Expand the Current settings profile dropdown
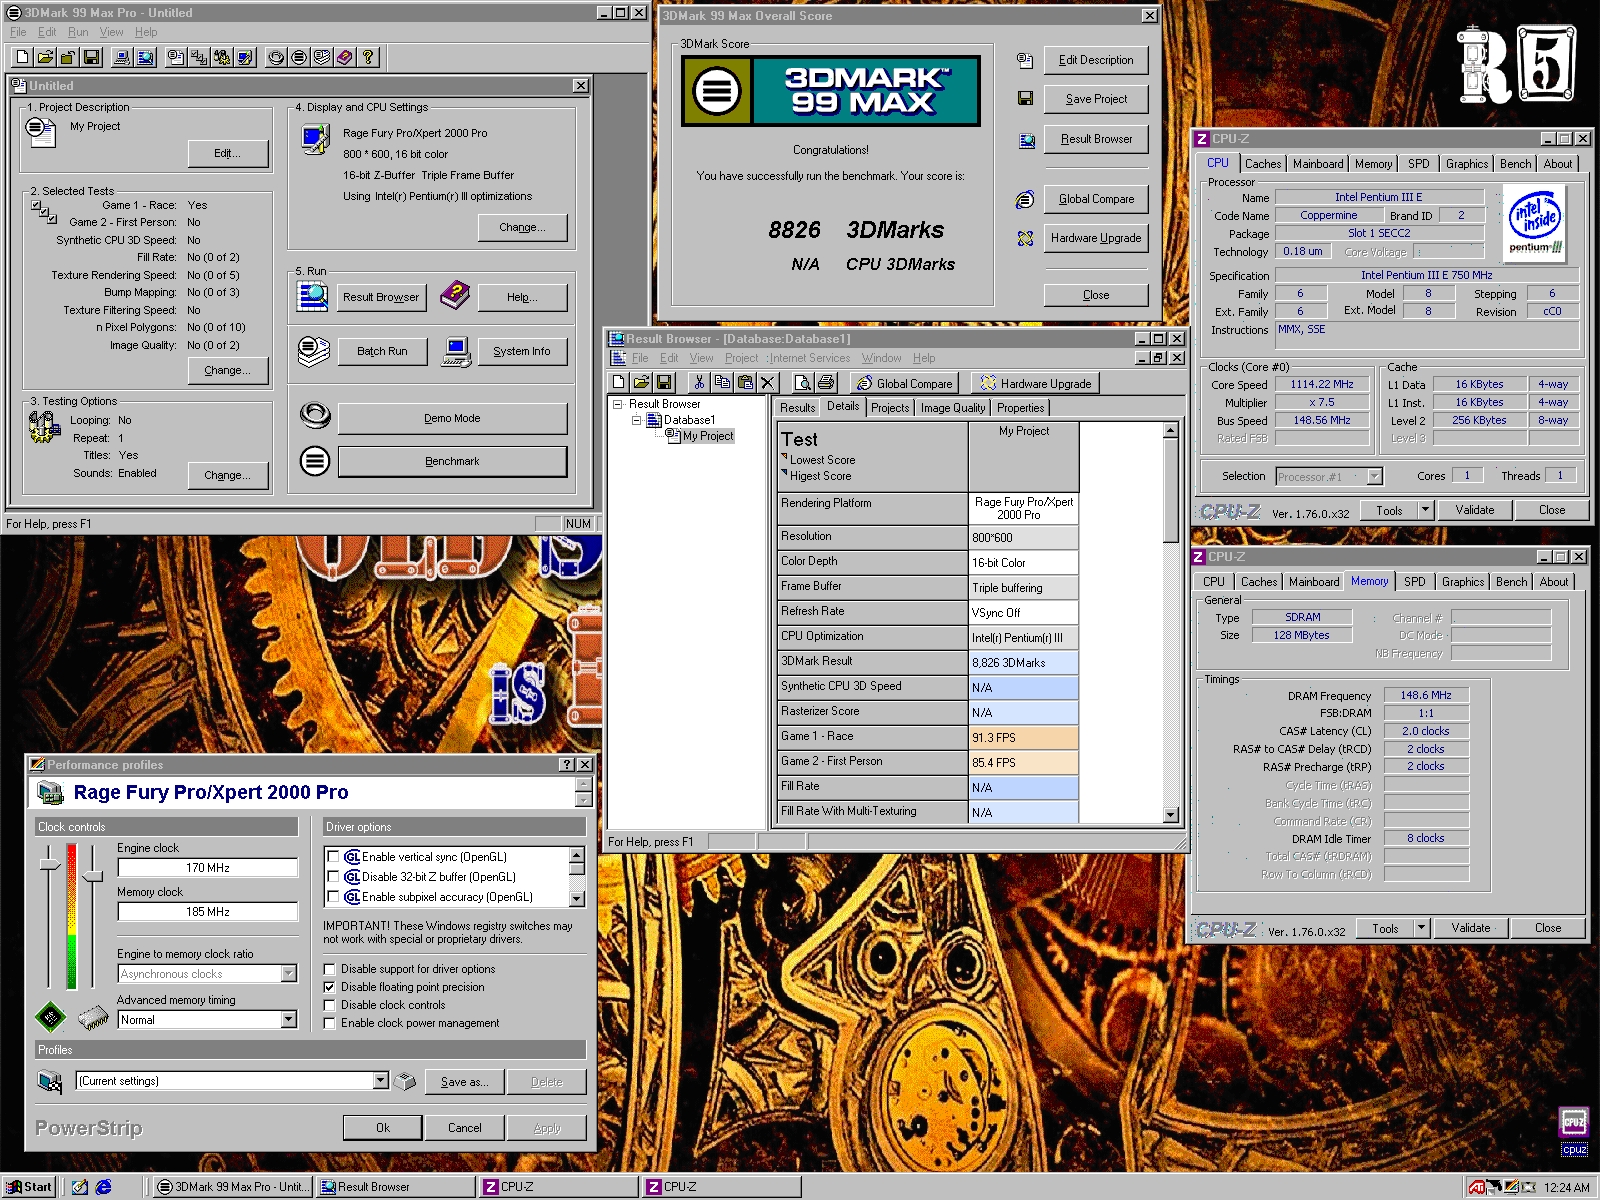 tap(380, 1081)
